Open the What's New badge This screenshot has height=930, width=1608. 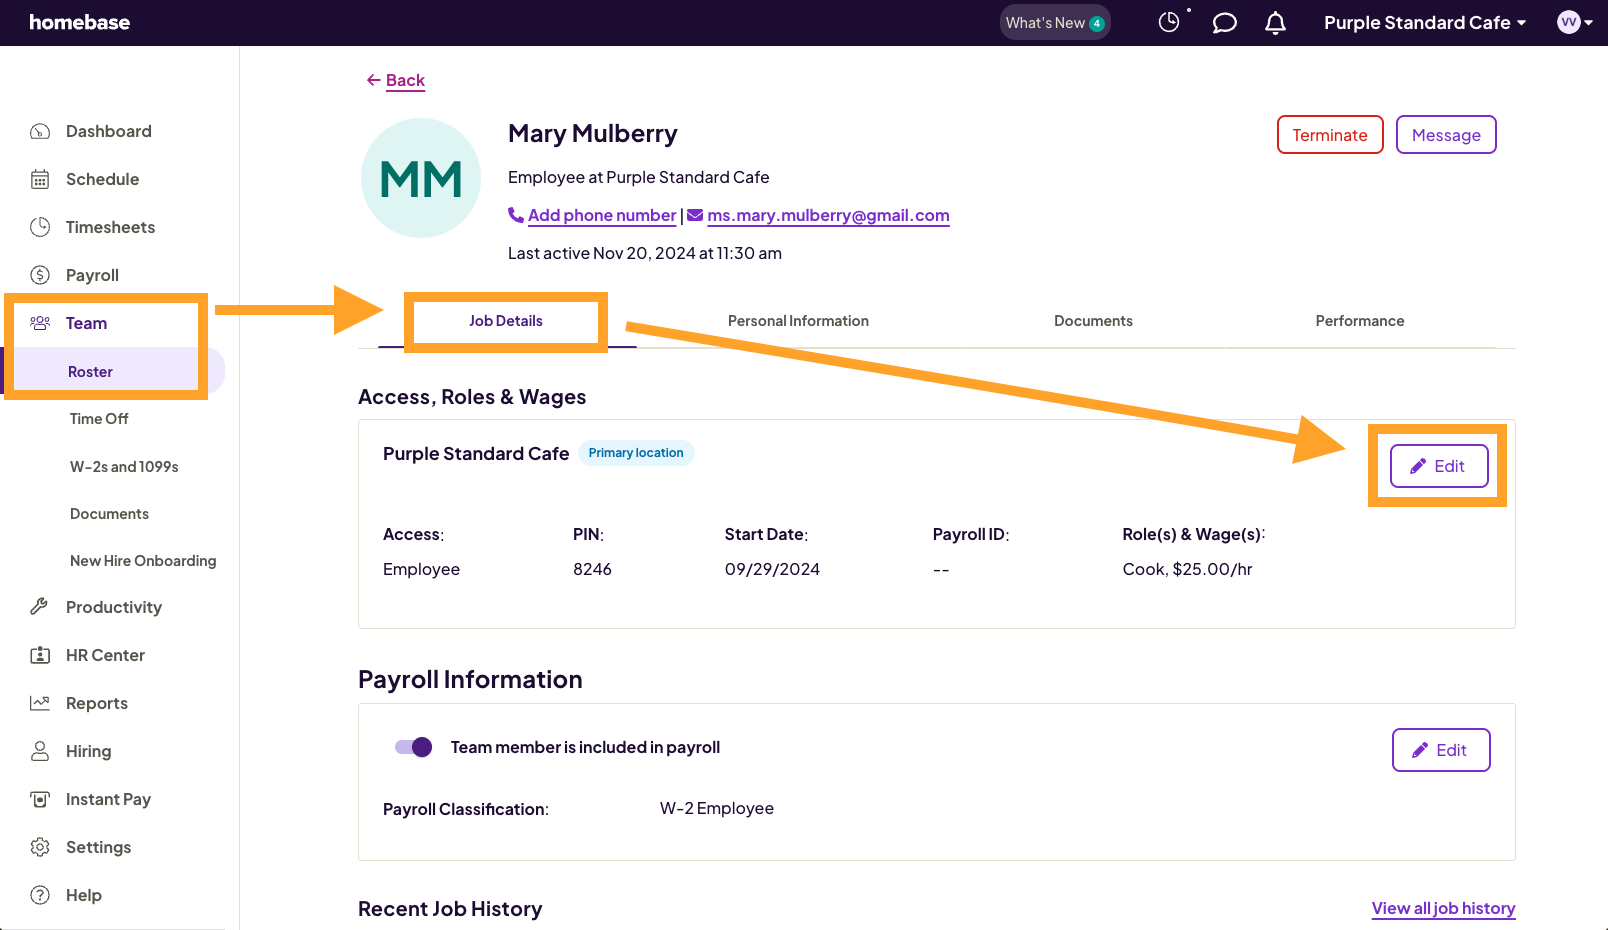point(1055,22)
